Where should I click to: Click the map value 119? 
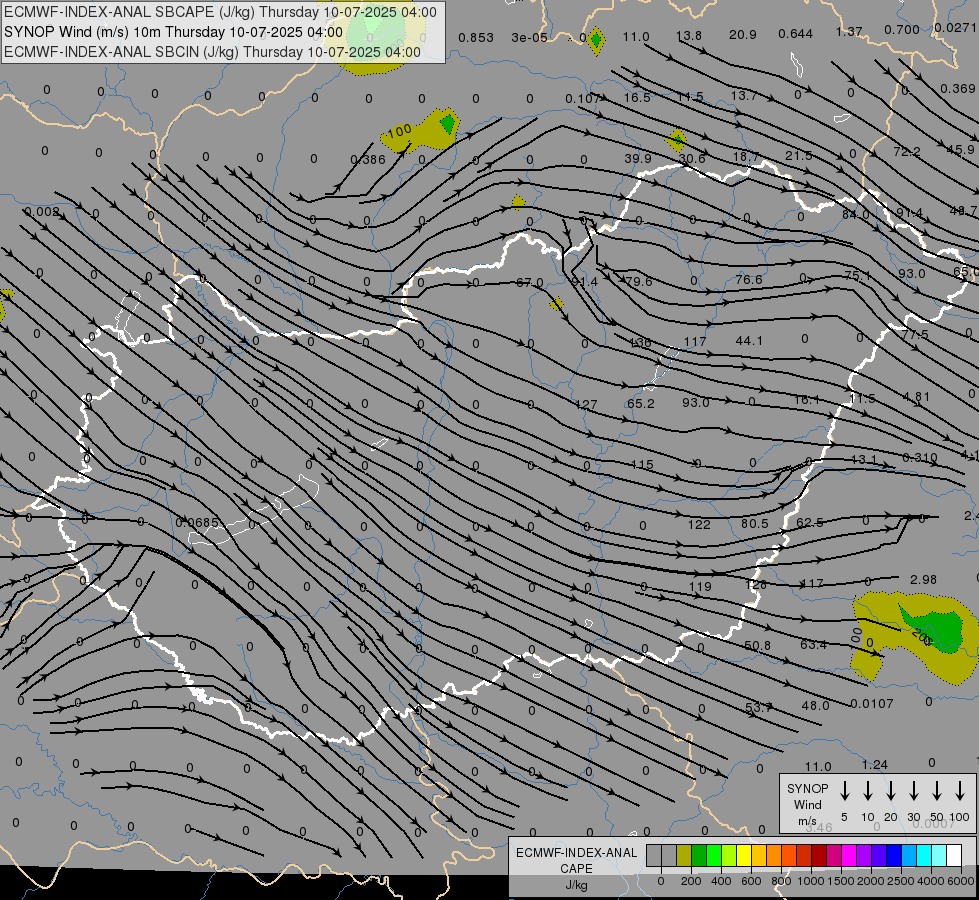pyautogui.click(x=700, y=586)
